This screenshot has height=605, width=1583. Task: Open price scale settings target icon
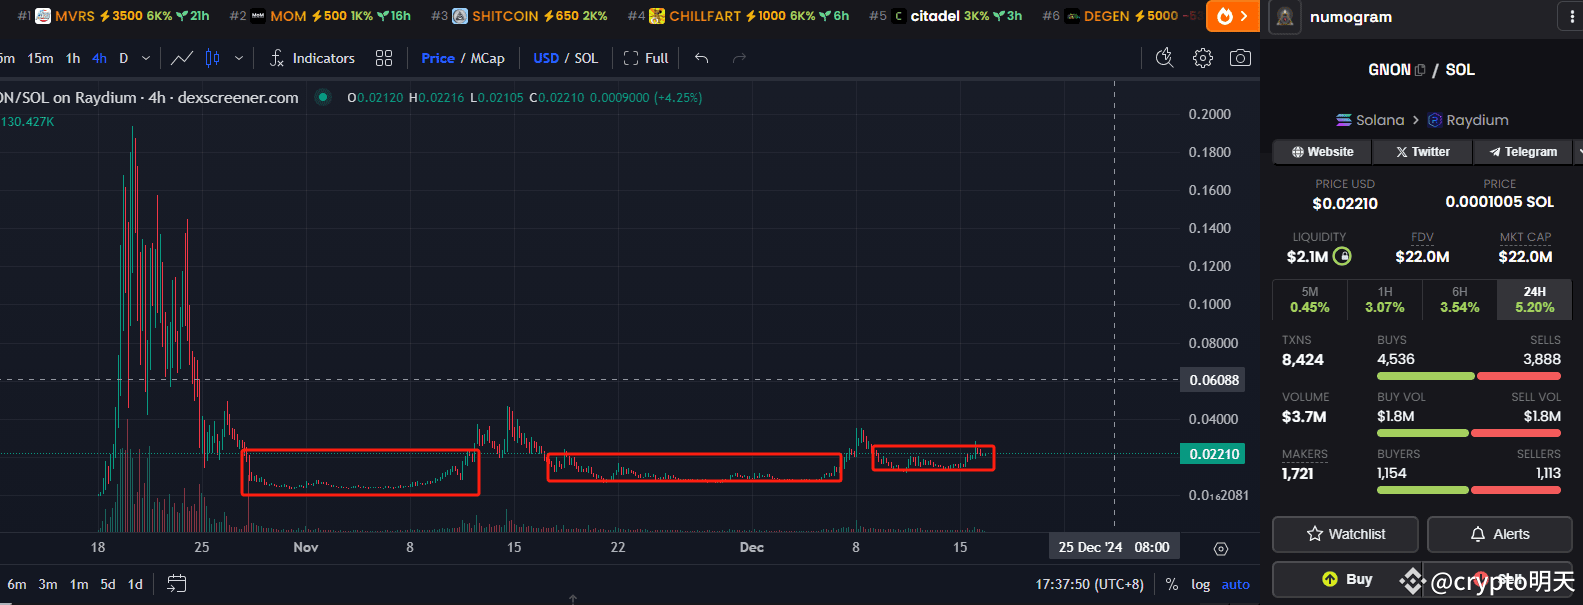[x=1220, y=548]
